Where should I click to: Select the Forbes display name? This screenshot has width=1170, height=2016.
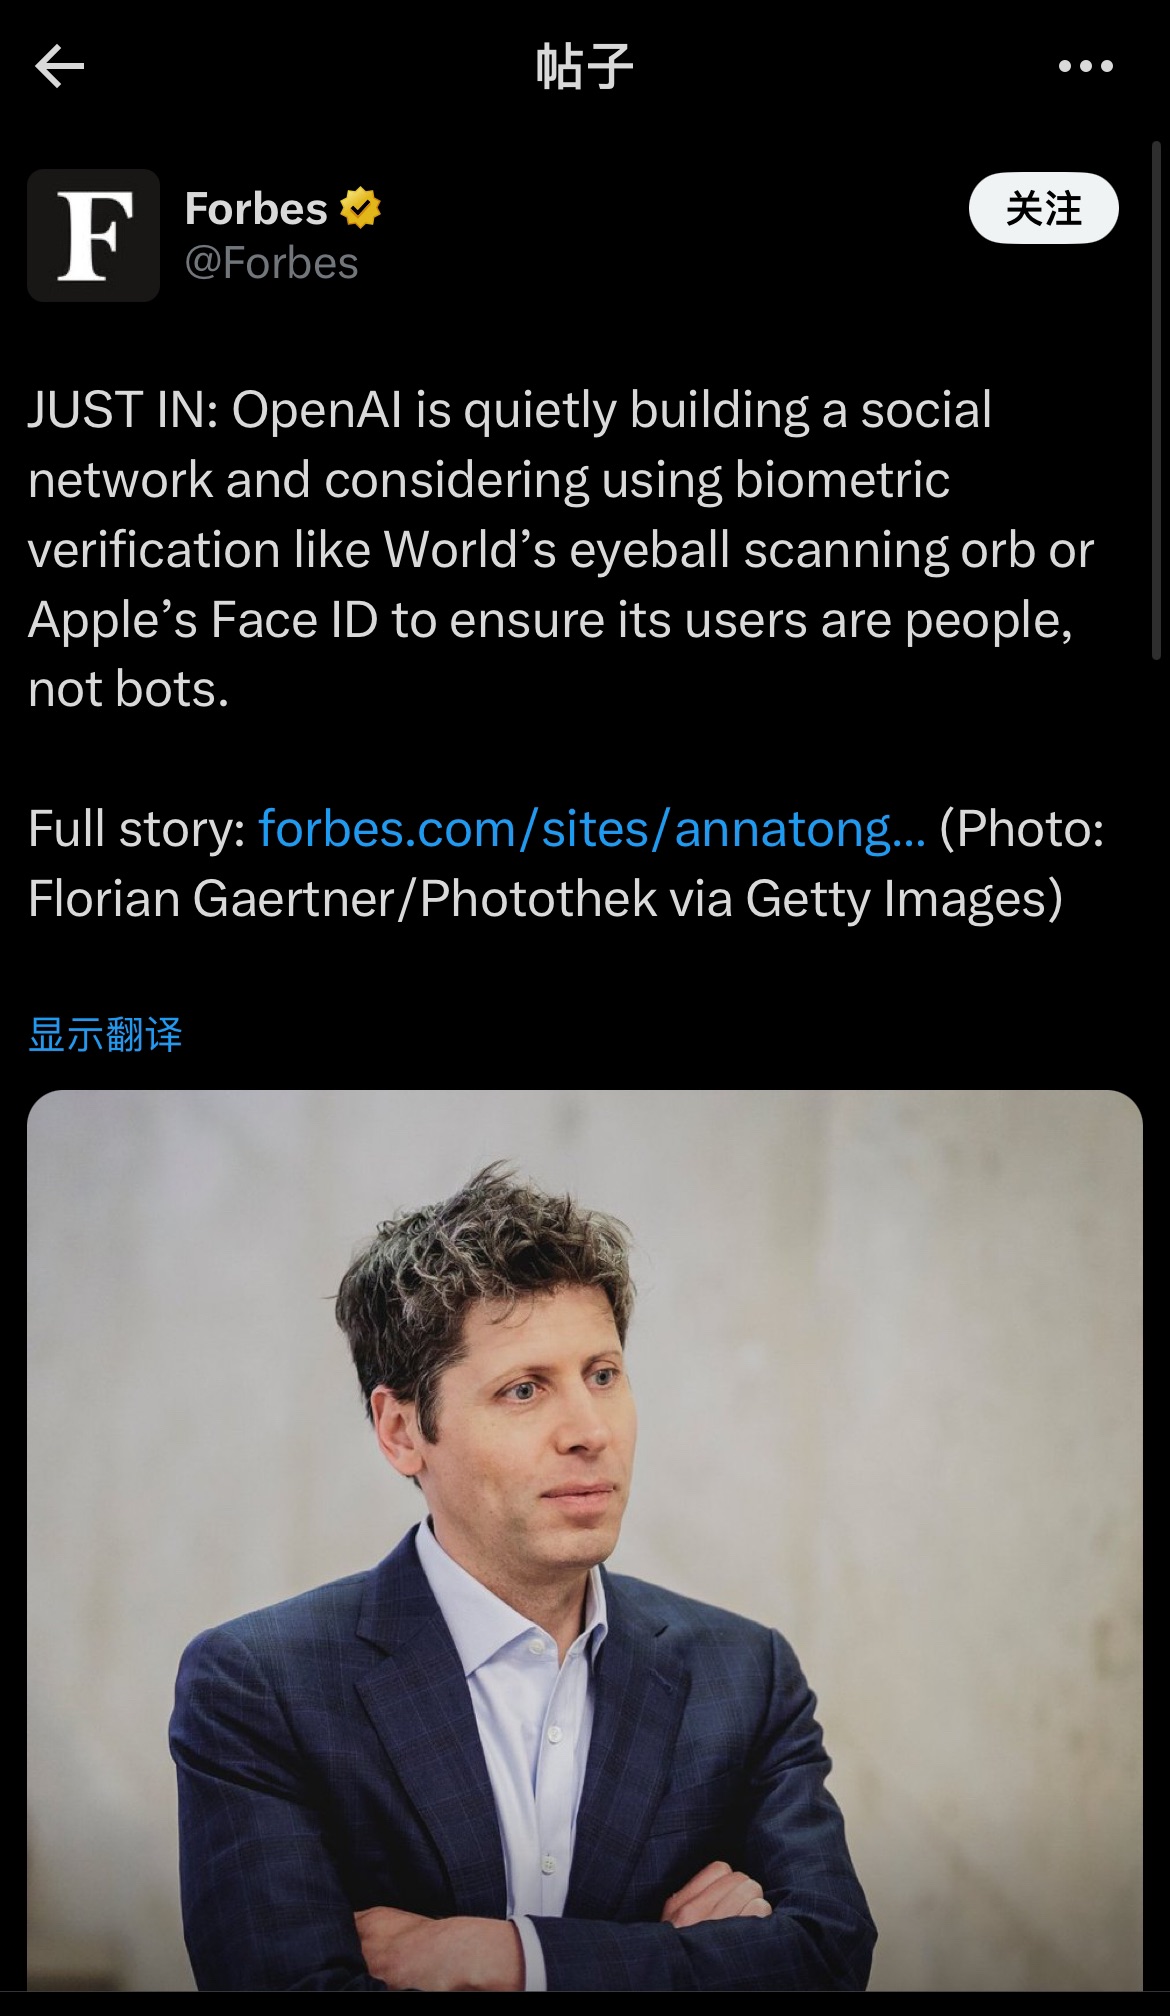[256, 209]
